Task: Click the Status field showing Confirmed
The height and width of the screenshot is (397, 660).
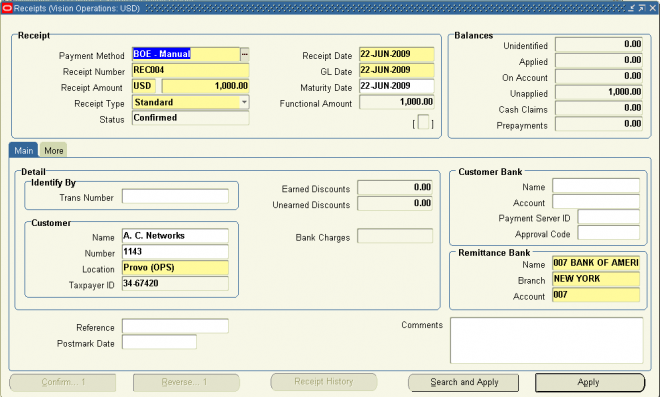Action: click(190, 118)
